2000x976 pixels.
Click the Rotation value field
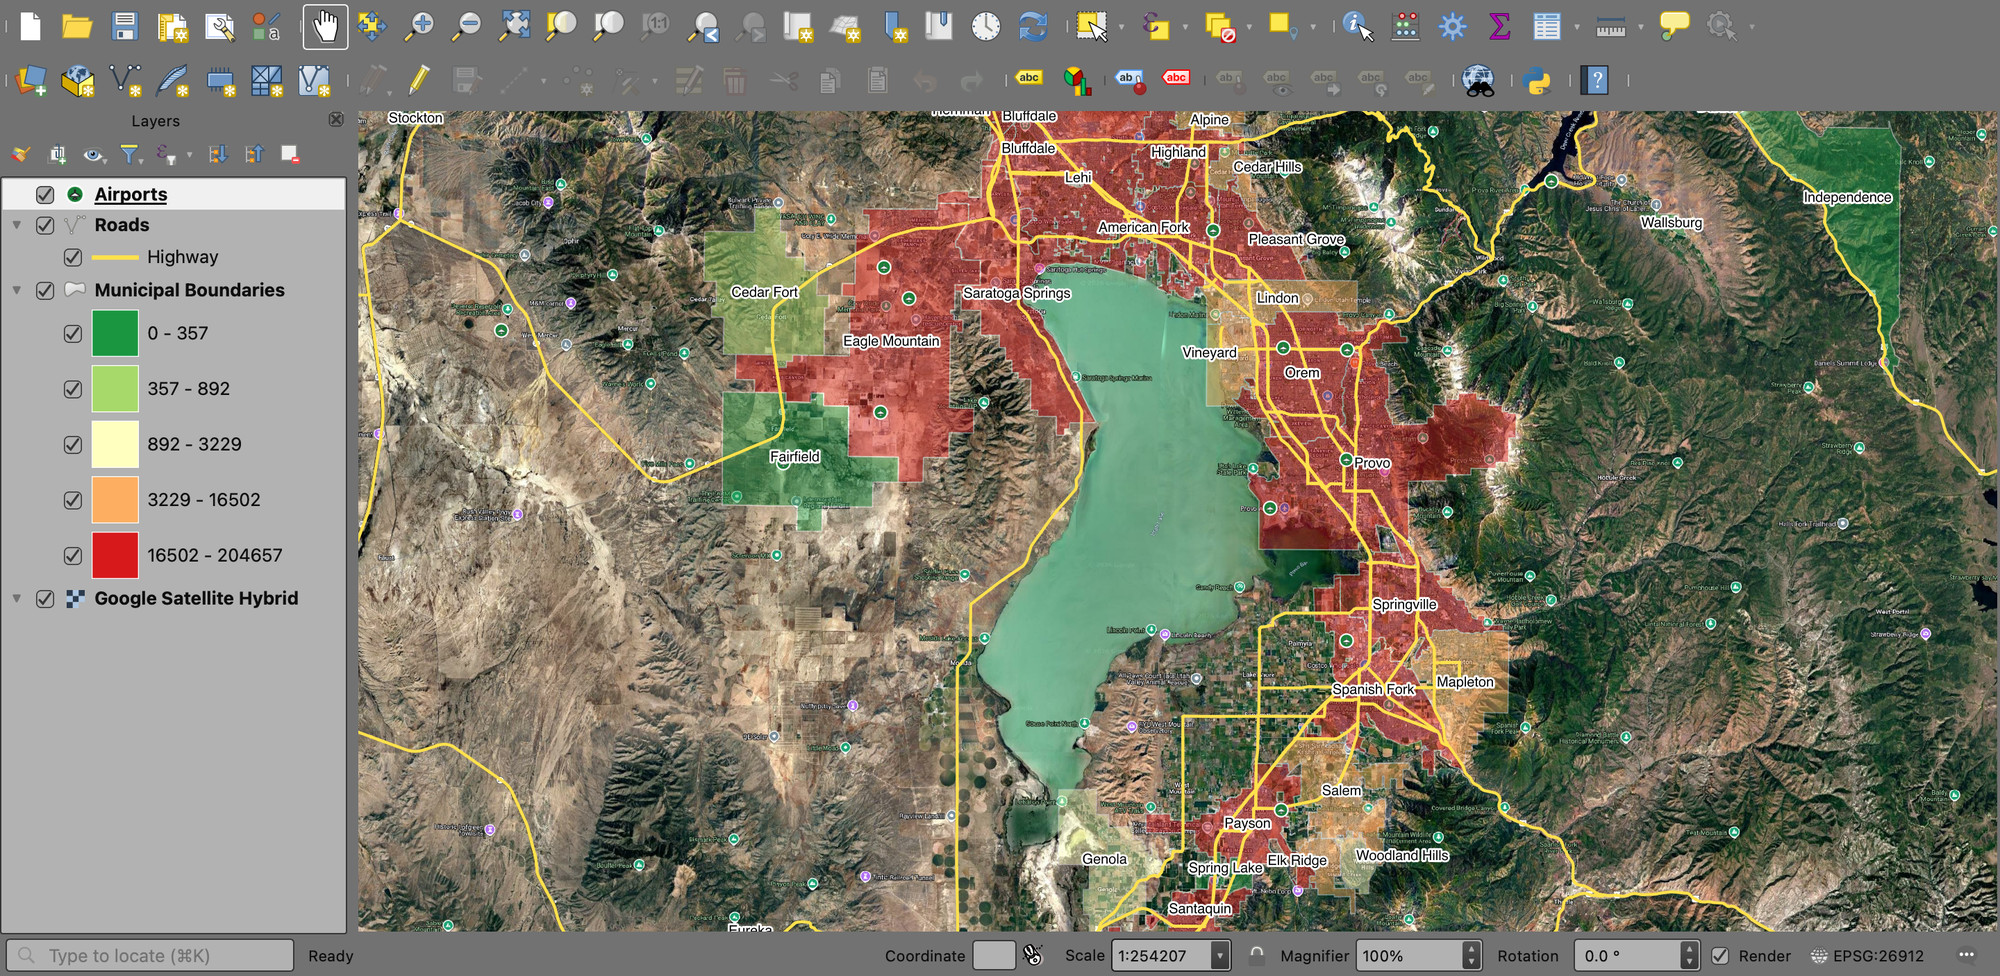(x=1627, y=956)
